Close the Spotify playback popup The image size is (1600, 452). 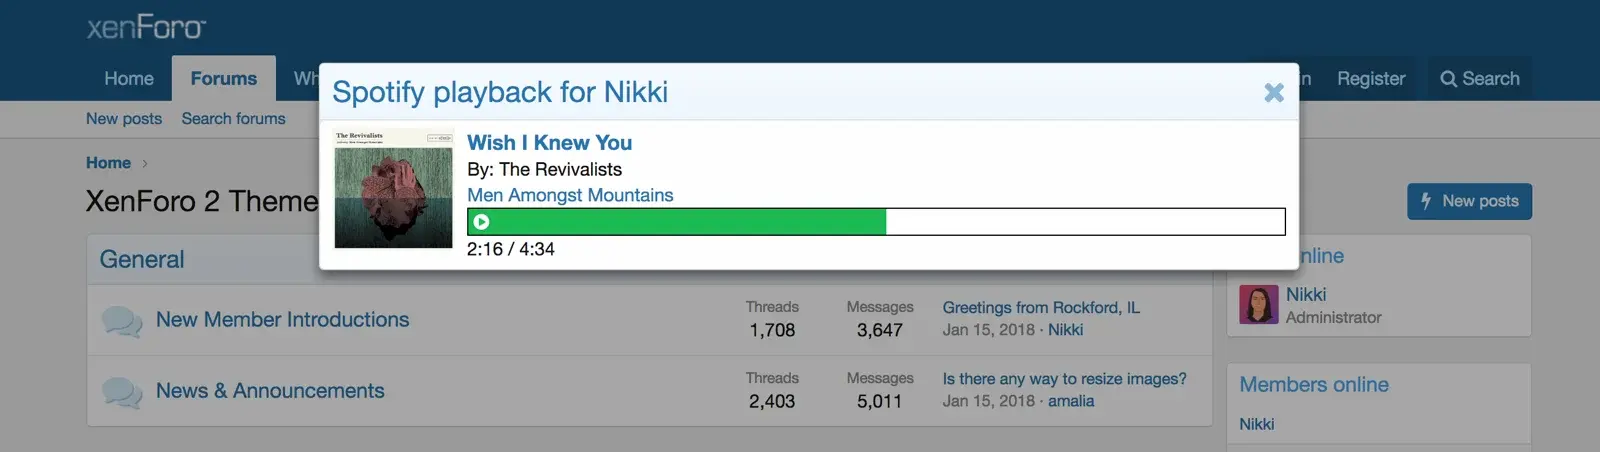1273,93
